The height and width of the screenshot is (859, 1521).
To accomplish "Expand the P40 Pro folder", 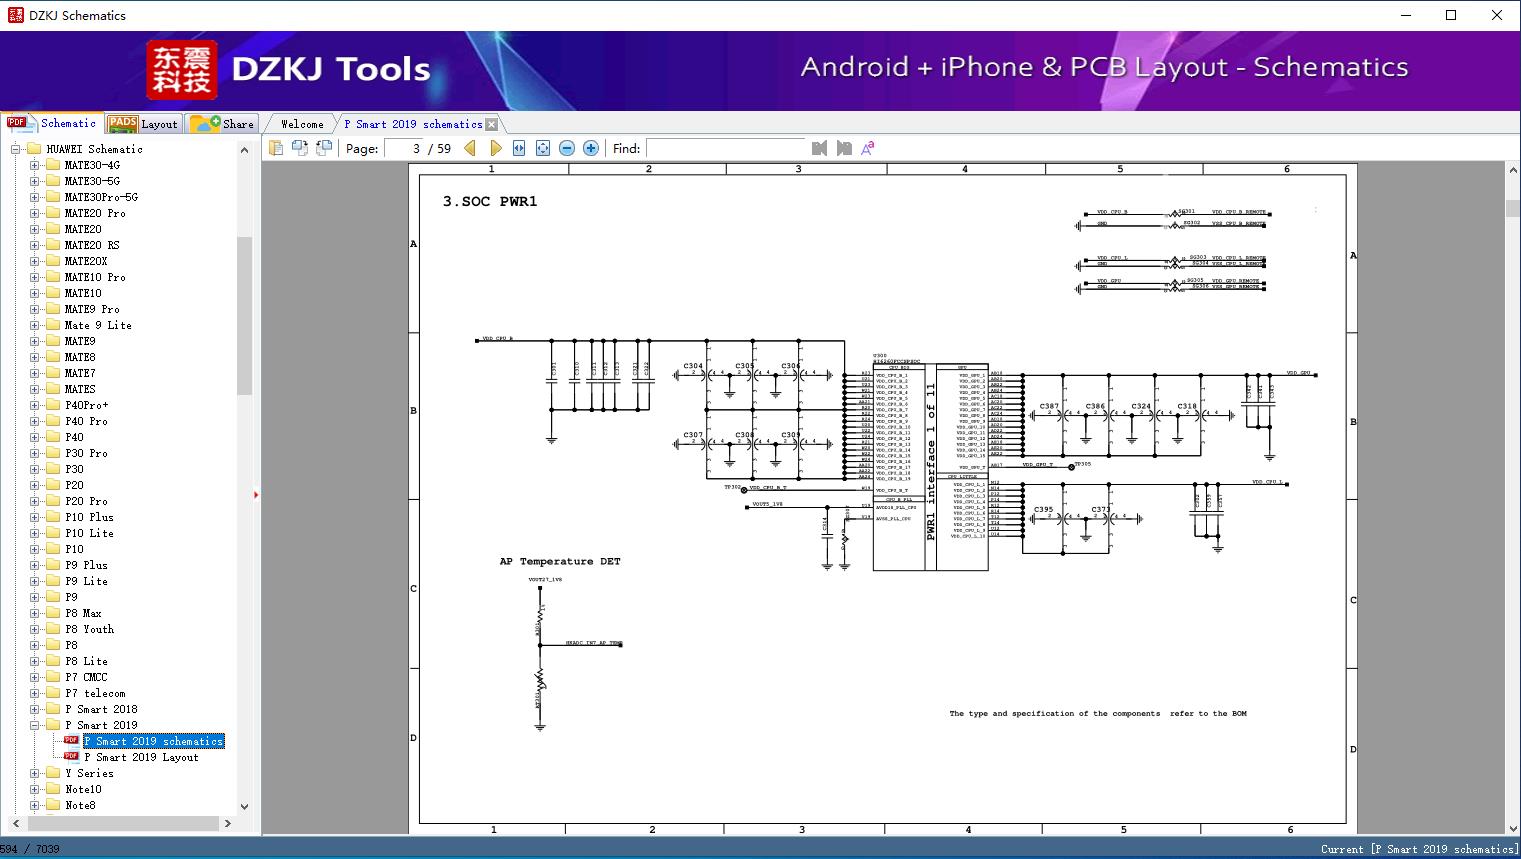I will 35,421.
